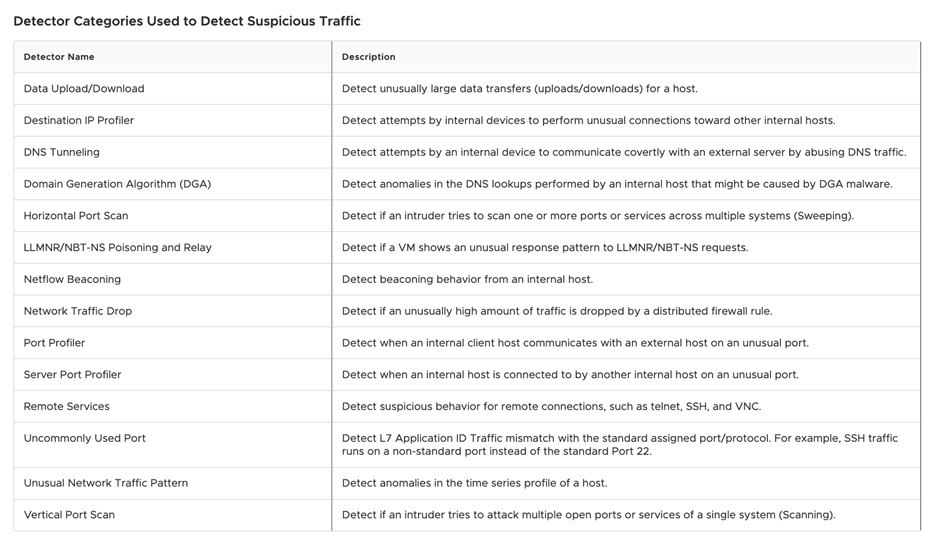Click the description about DGA malware lookups
Screen dimensions: 936x547
617,184
